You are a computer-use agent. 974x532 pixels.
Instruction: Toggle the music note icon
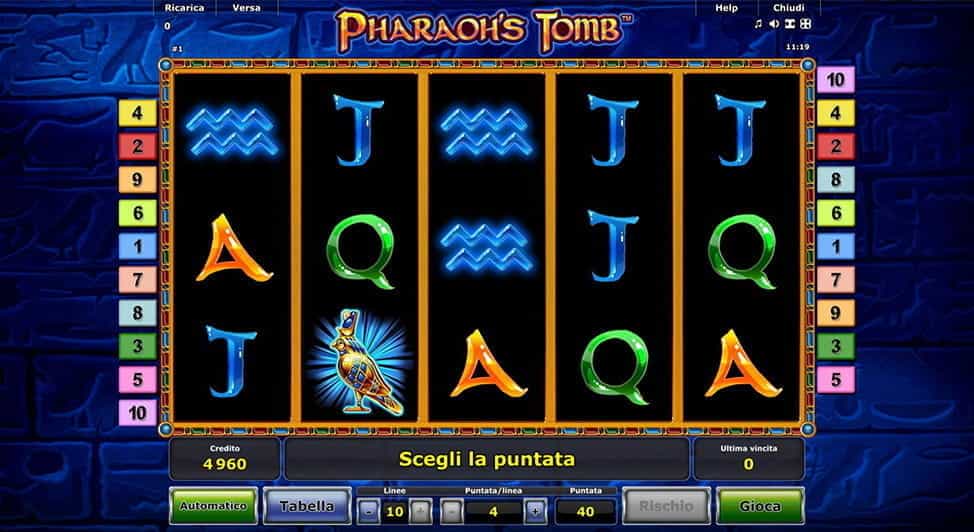[758, 24]
